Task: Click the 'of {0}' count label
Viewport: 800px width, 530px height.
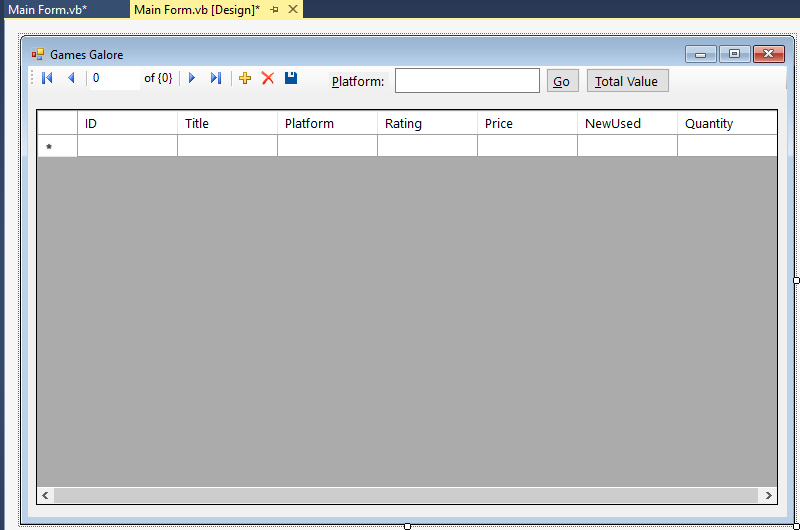Action: [x=158, y=78]
